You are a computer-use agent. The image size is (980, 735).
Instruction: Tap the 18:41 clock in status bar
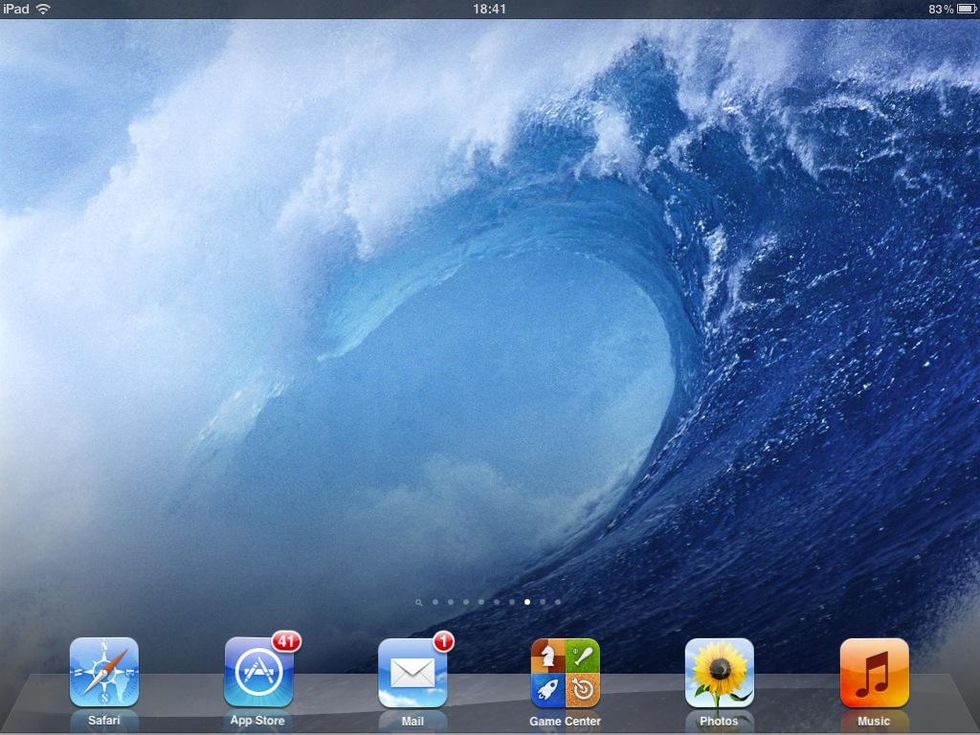[489, 9]
